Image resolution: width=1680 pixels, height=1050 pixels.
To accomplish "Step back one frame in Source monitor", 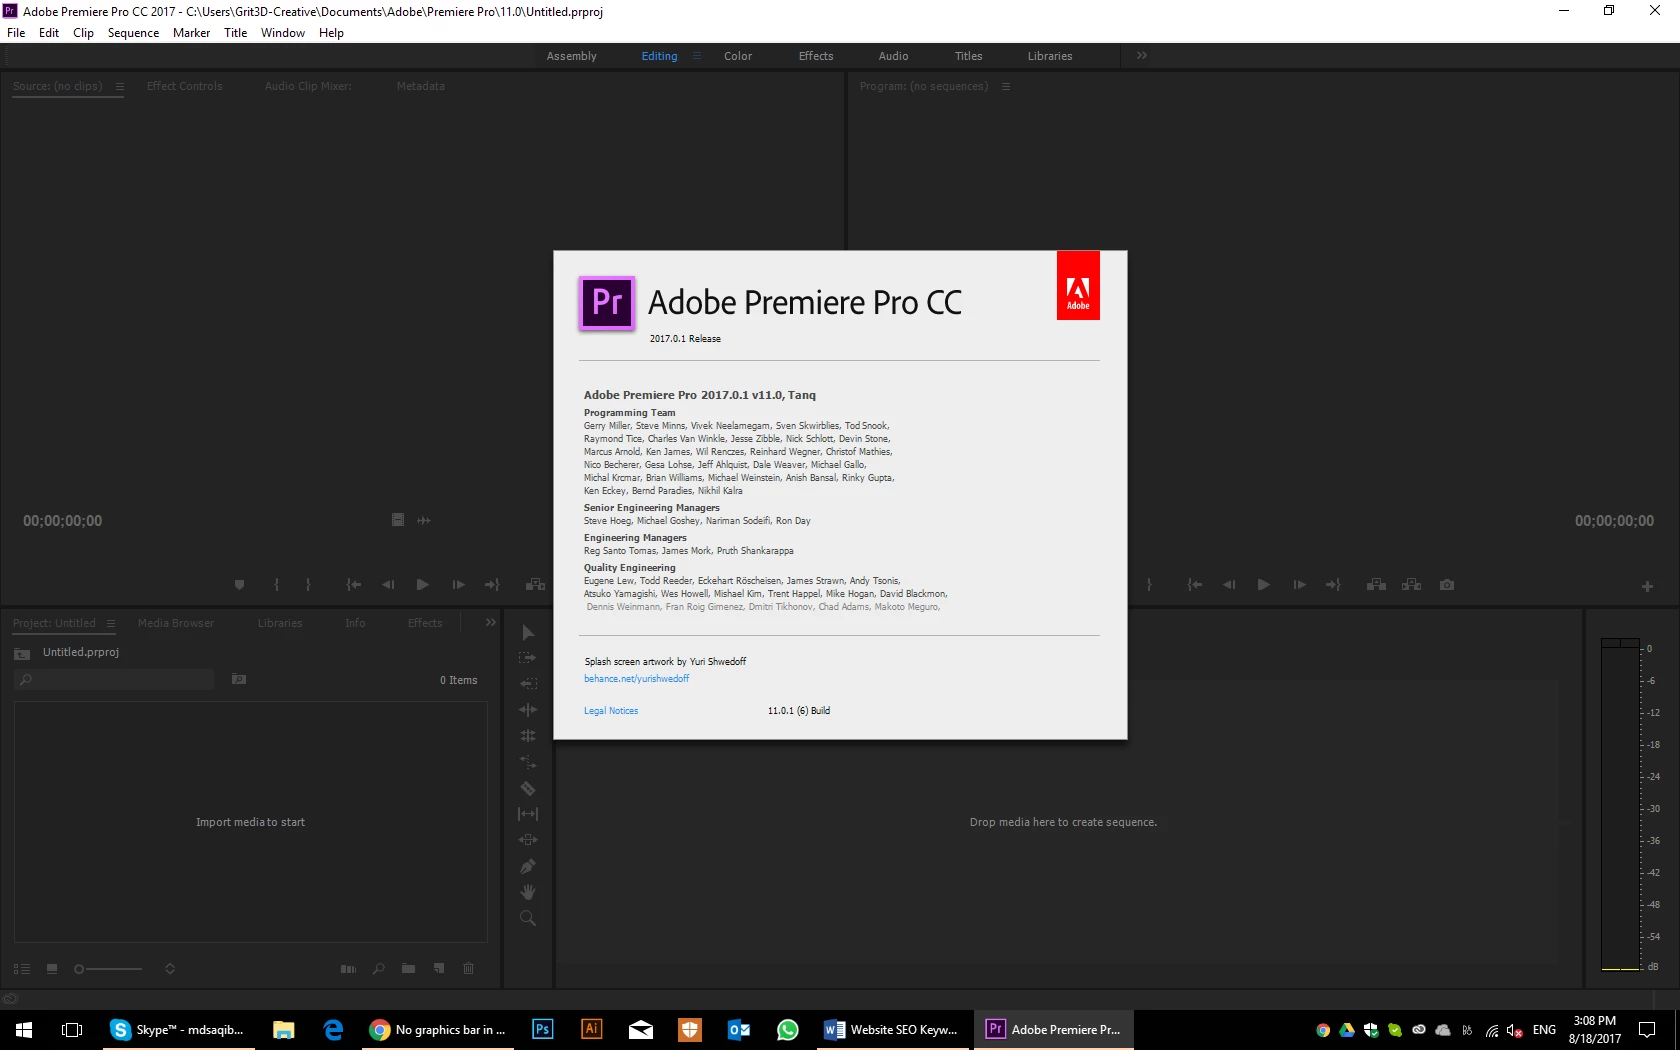I will [388, 585].
